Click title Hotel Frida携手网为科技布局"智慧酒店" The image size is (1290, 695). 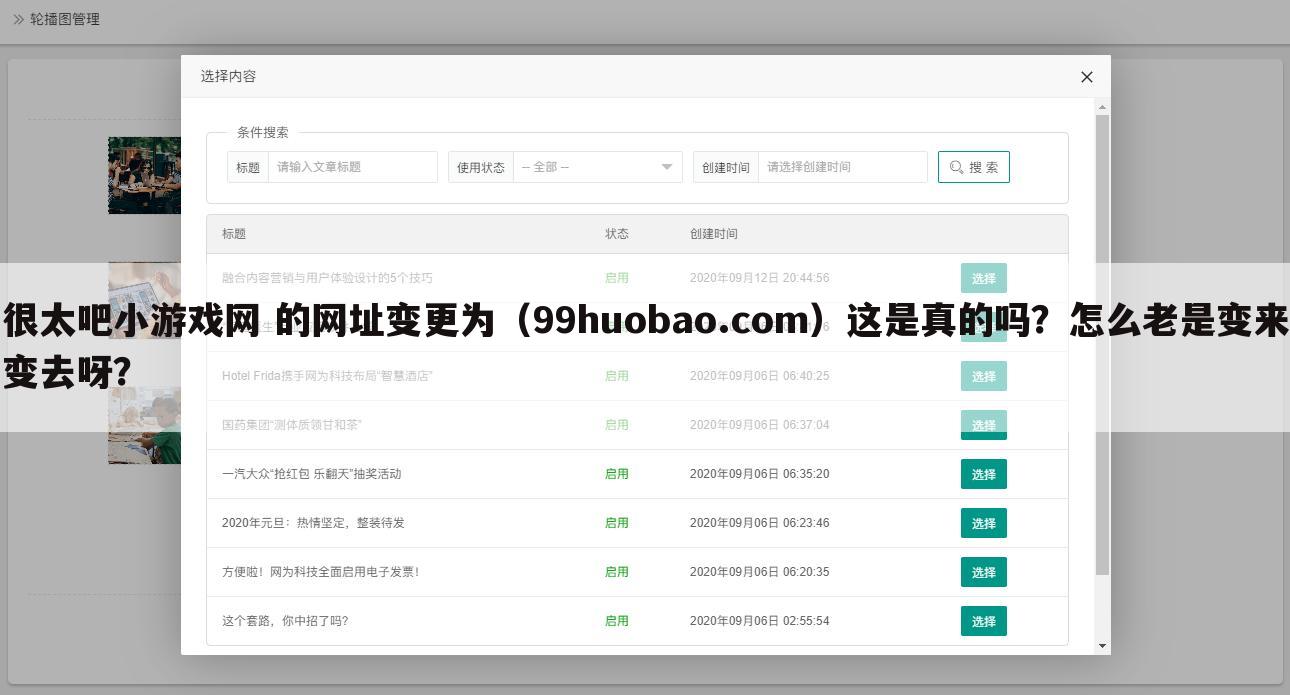(327, 376)
